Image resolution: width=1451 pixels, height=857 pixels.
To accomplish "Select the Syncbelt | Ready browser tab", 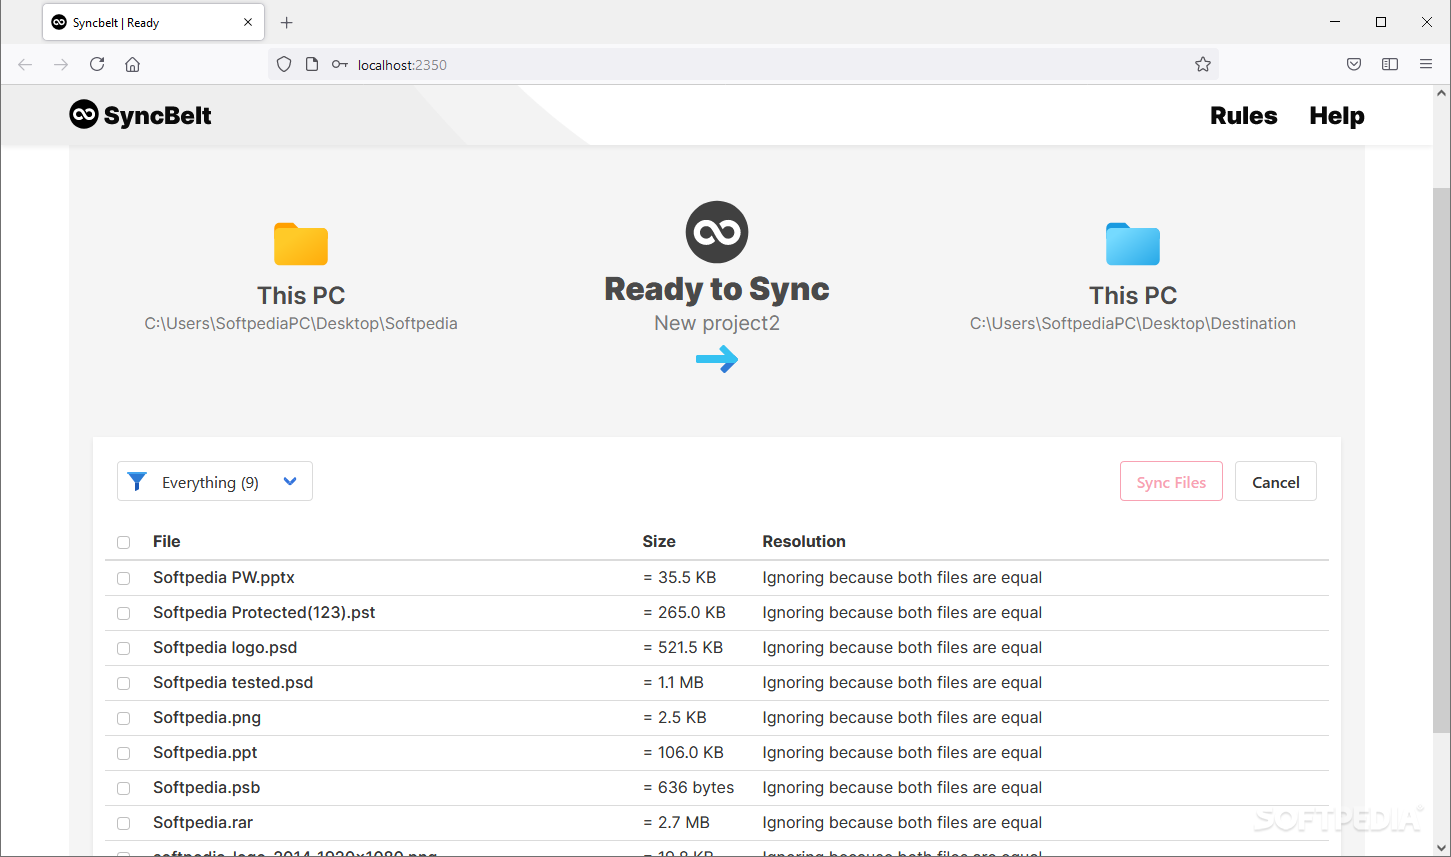I will 153,22.
